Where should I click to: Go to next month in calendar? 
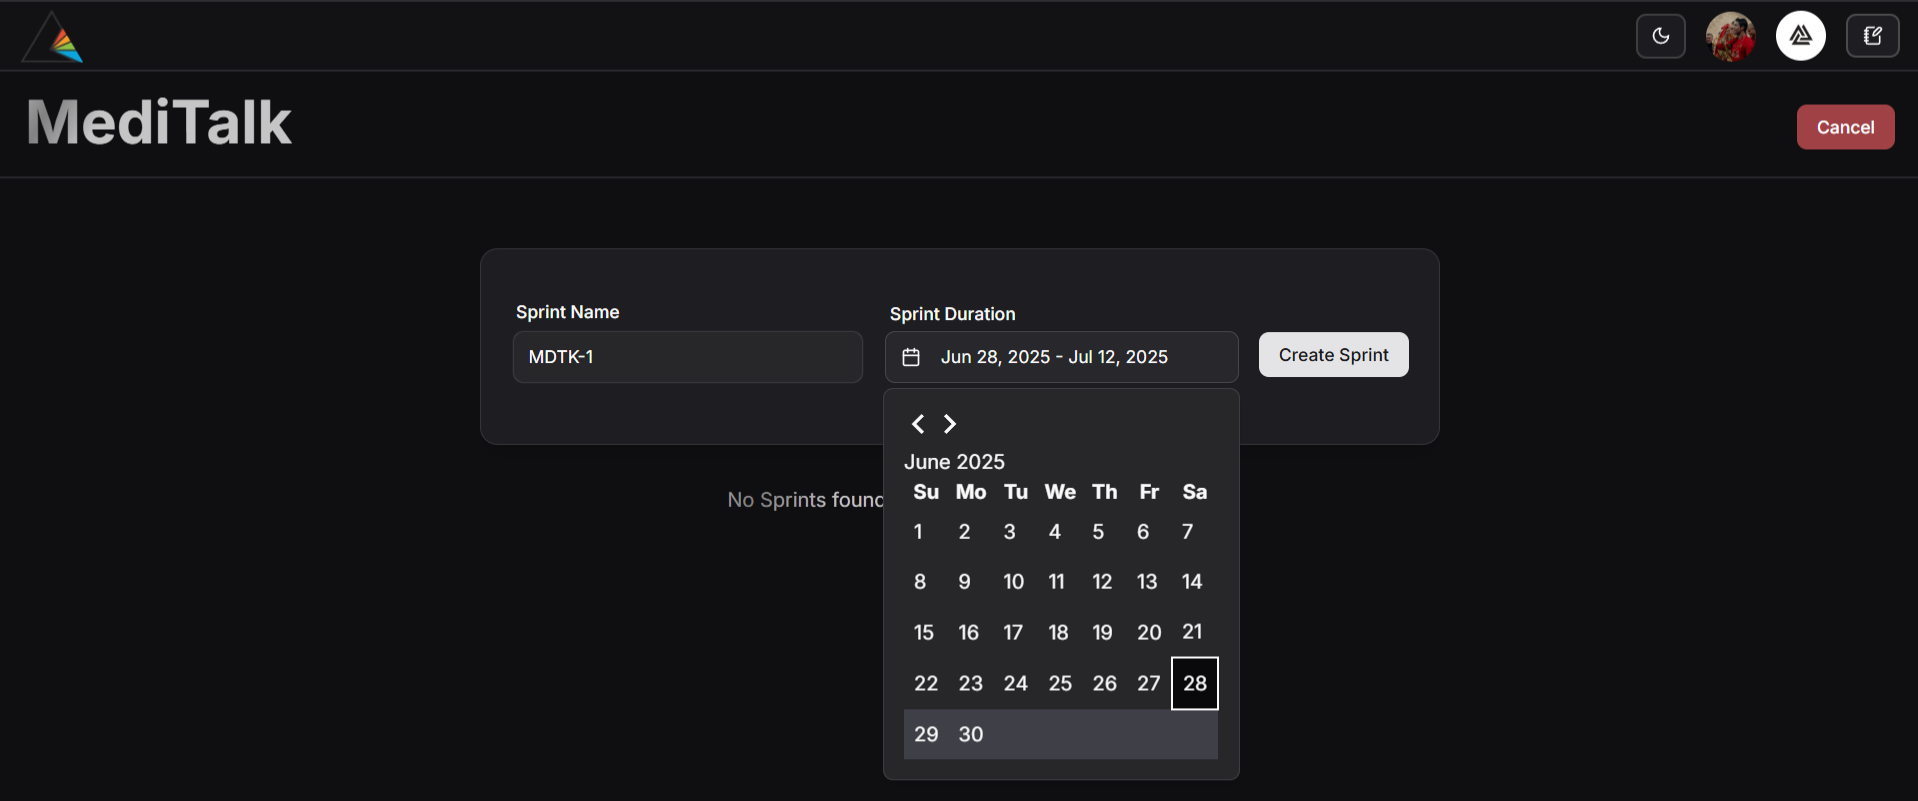pyautogui.click(x=950, y=424)
